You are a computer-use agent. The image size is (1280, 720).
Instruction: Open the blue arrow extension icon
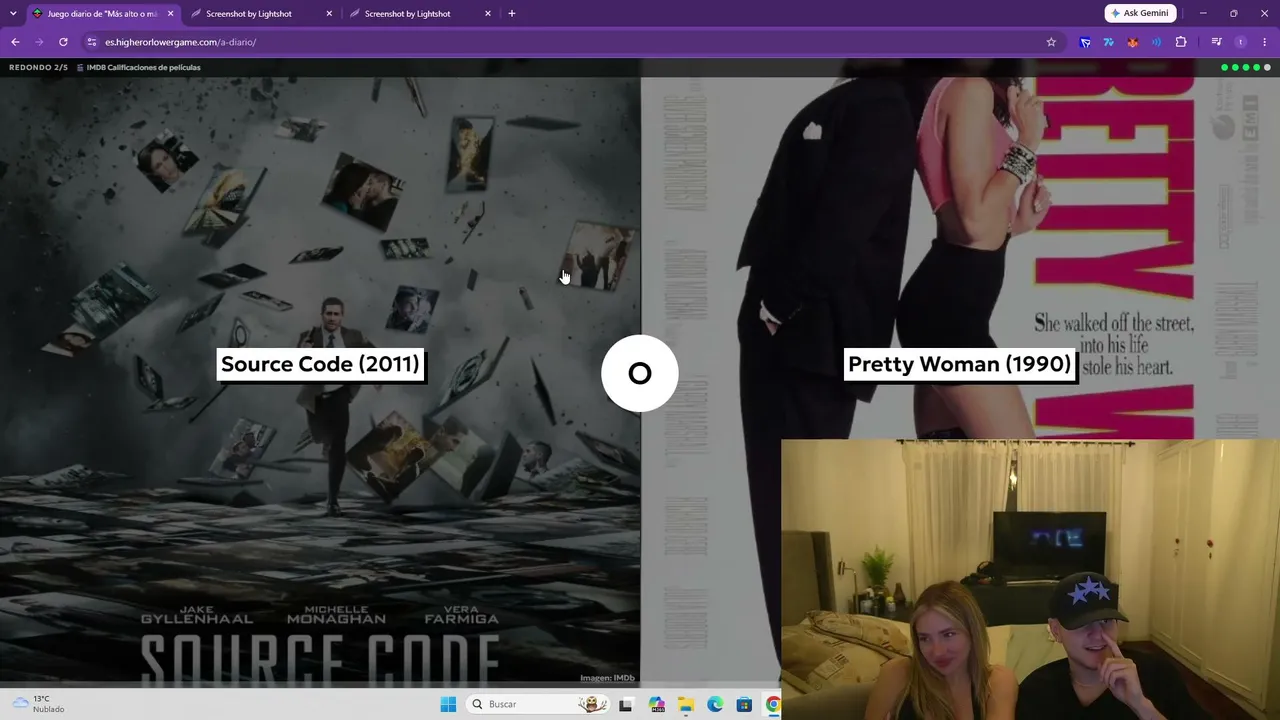coord(1085,42)
